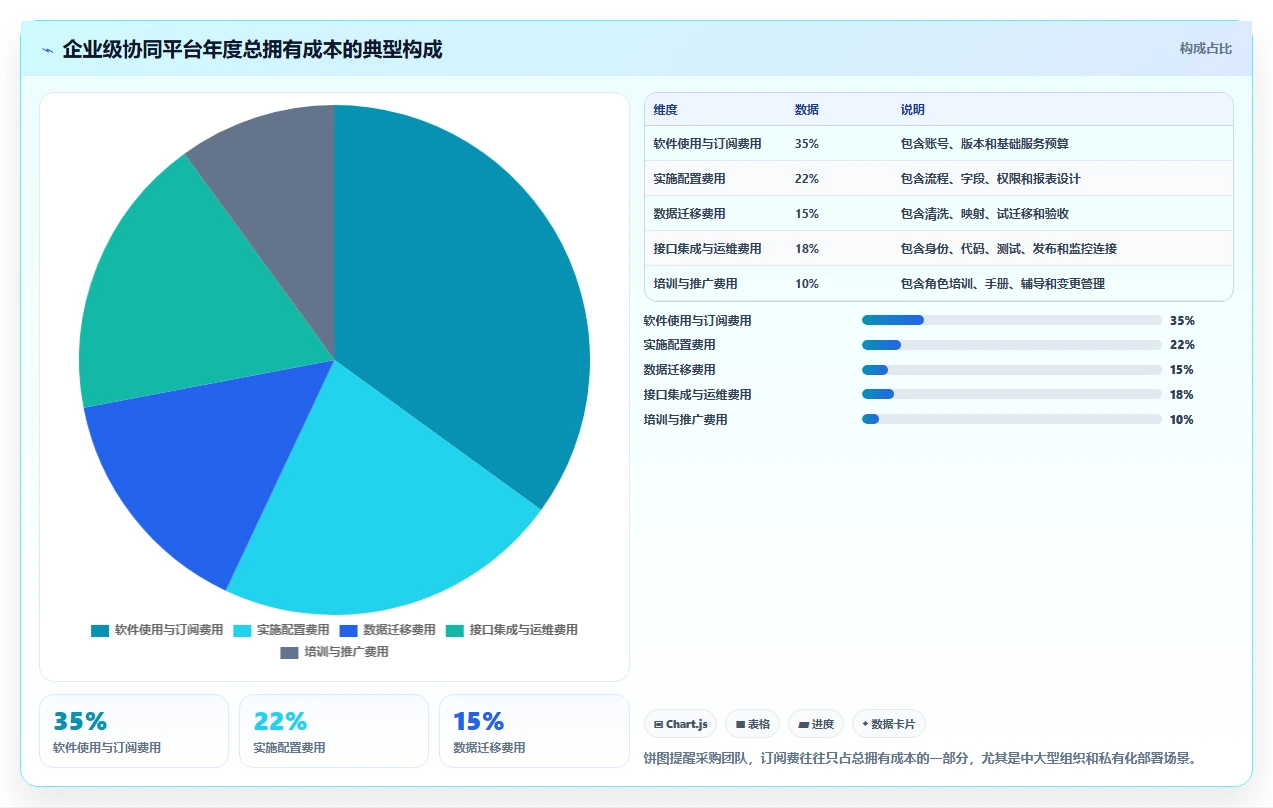Click the 进度 chip

tap(816, 724)
